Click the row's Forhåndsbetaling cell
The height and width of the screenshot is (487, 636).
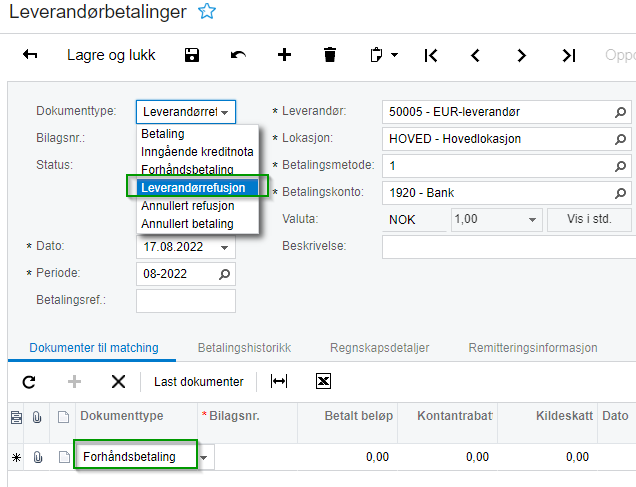[135, 457]
